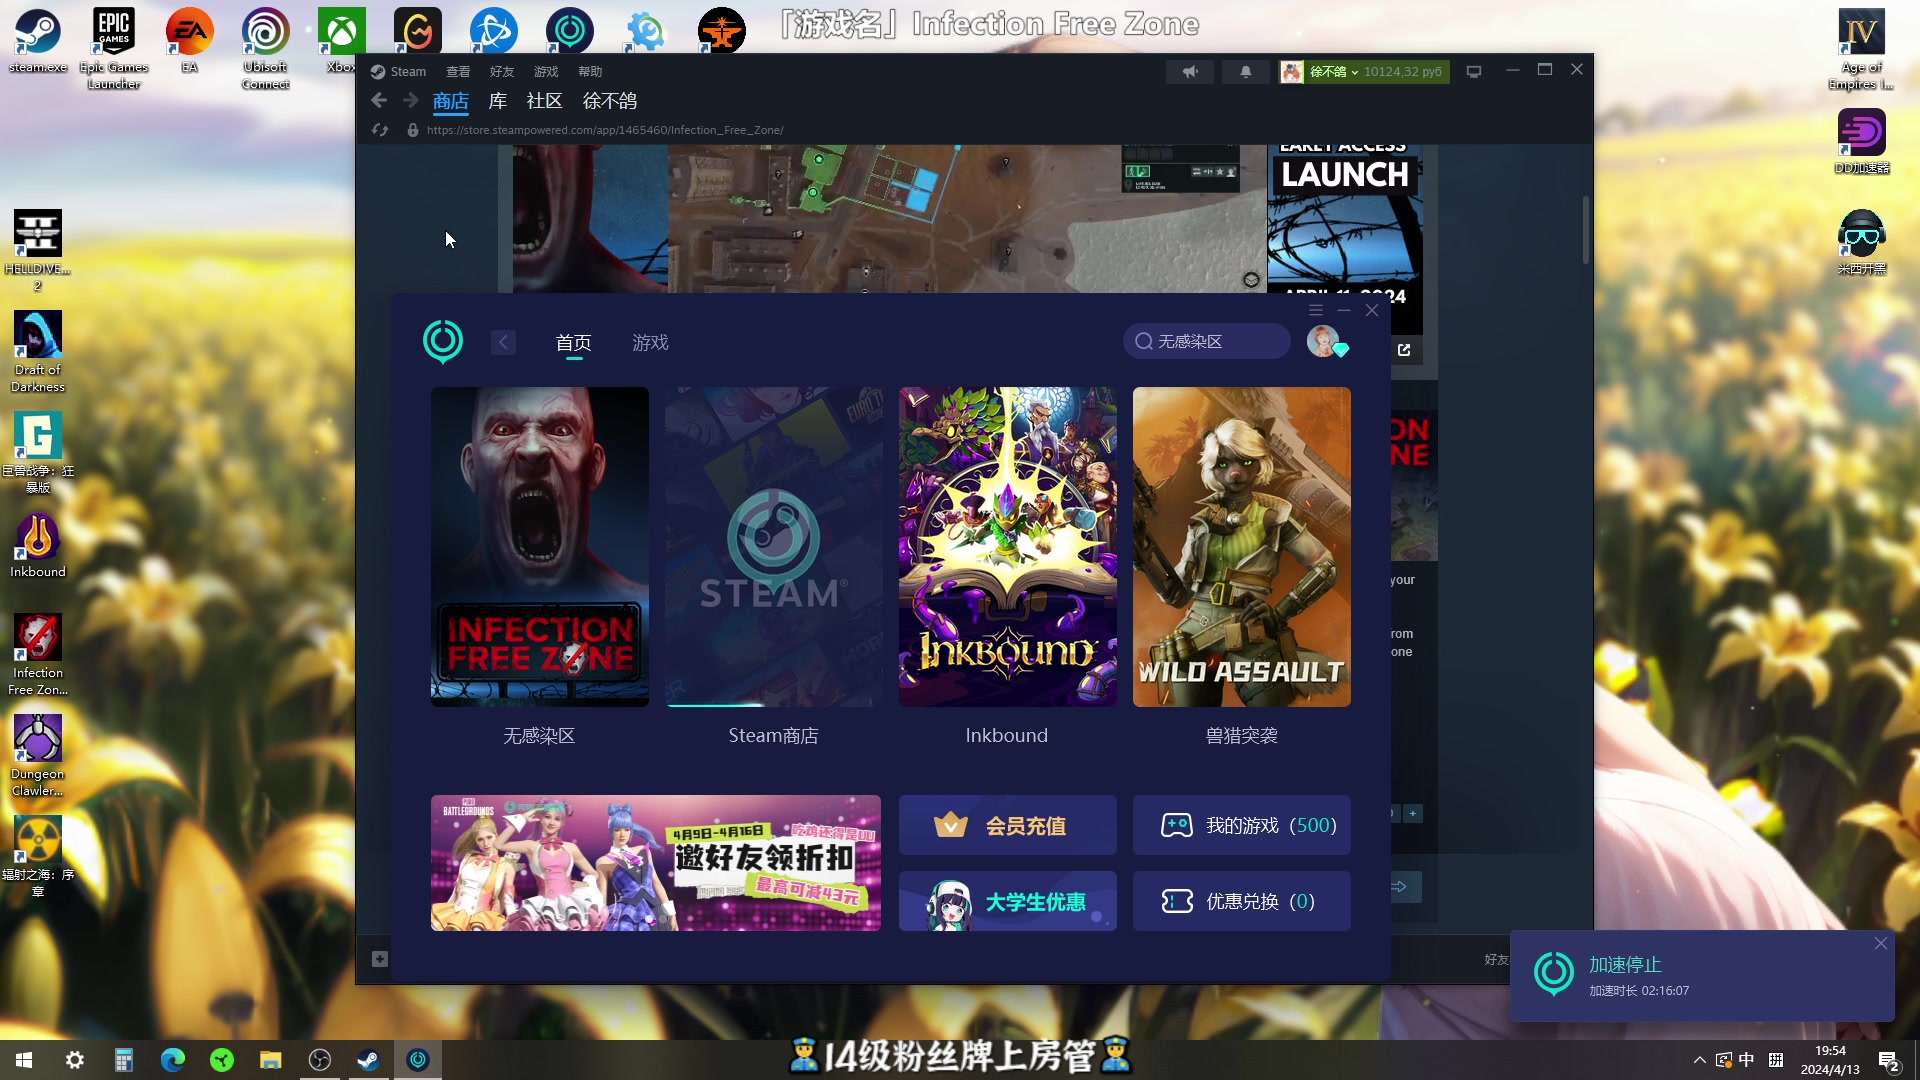Open Age of Empires IV desktop icon
The image size is (1920, 1080).
point(1861,48)
